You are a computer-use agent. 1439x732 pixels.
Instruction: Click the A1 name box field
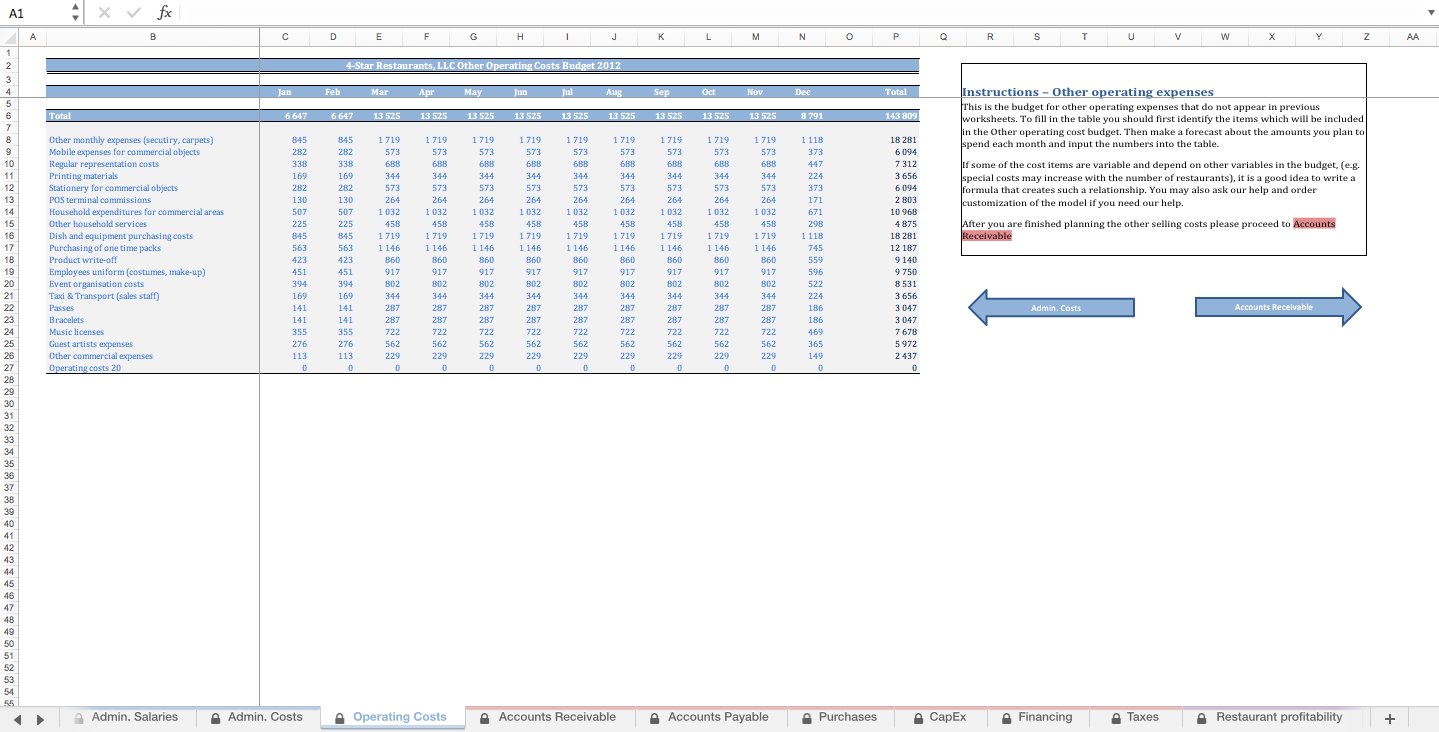(36, 13)
